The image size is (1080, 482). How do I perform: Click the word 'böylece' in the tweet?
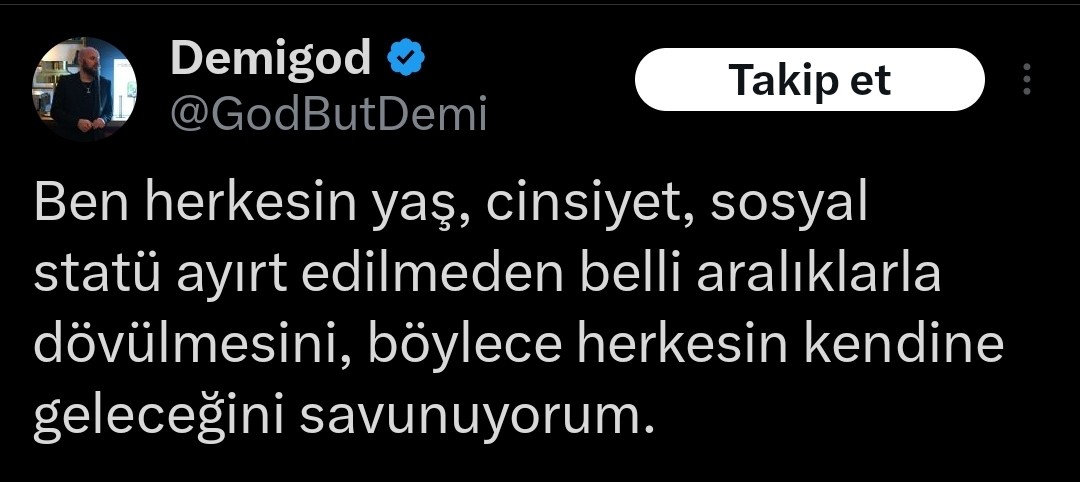click(466, 346)
